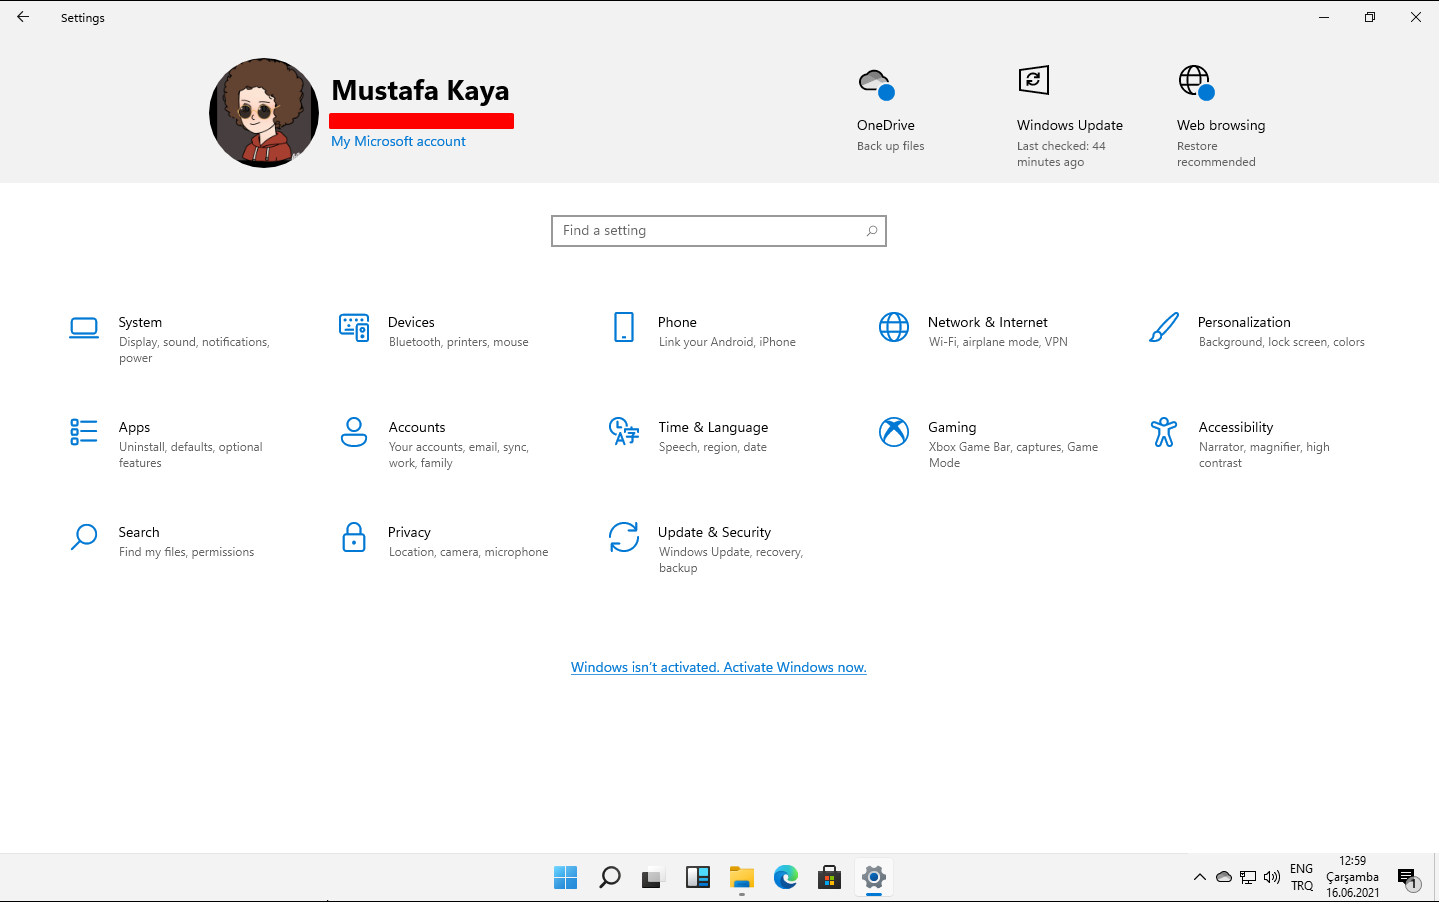This screenshot has width=1439, height=902.
Task: Click the Web browsing heading in header
Action: point(1221,126)
